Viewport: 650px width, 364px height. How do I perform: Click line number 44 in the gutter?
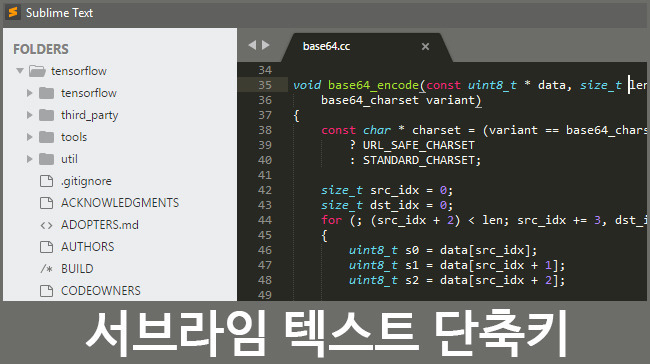265,220
